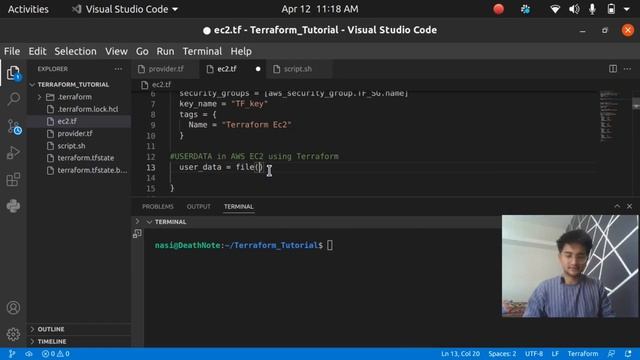Click the feedback icon in status bar

pos(611,354)
